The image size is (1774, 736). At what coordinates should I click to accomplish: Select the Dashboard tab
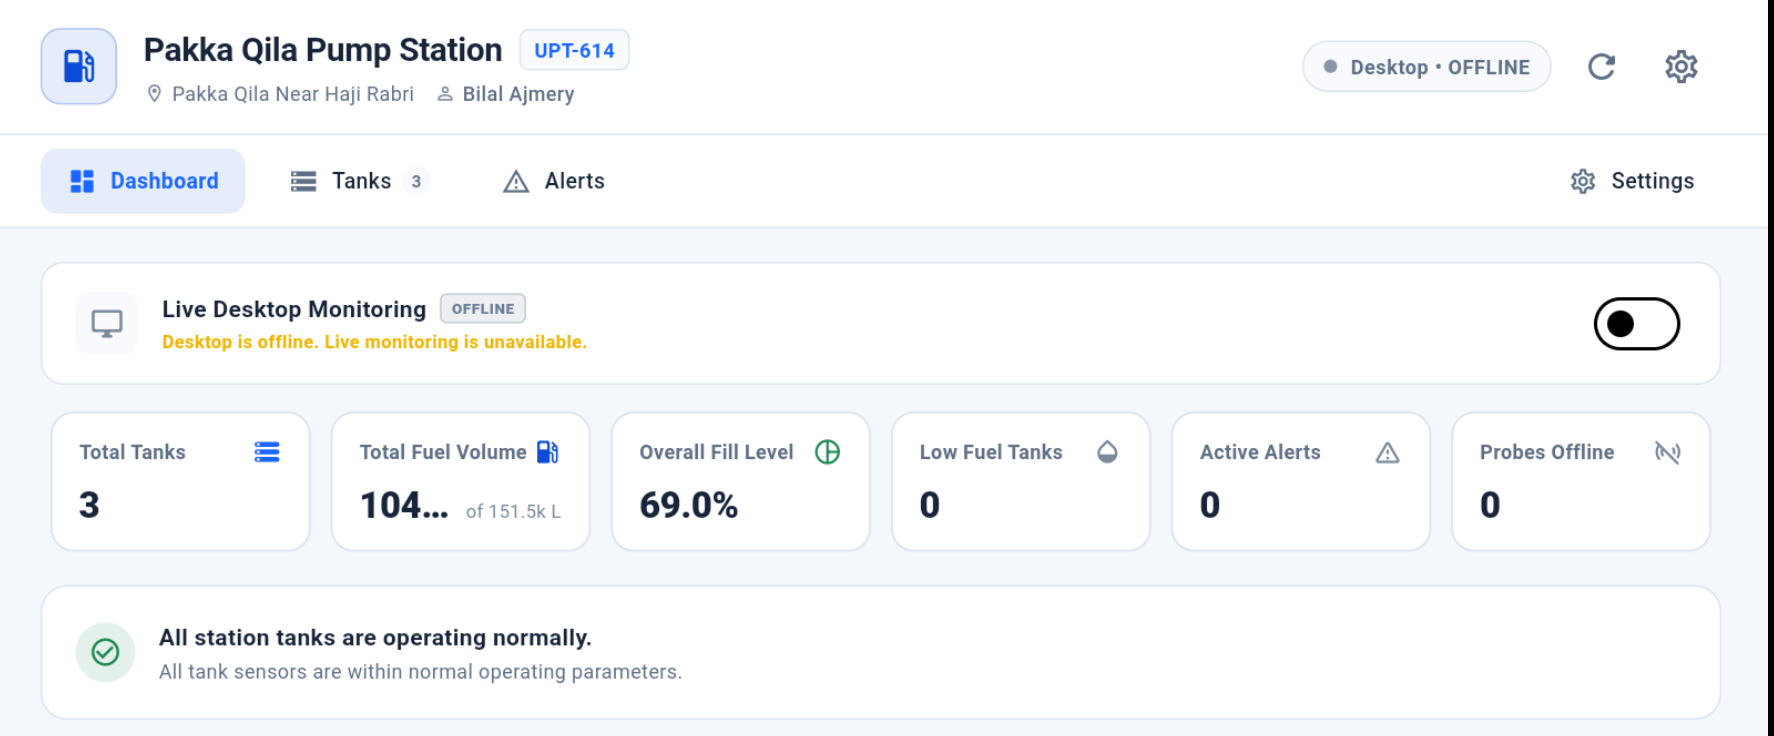point(143,181)
